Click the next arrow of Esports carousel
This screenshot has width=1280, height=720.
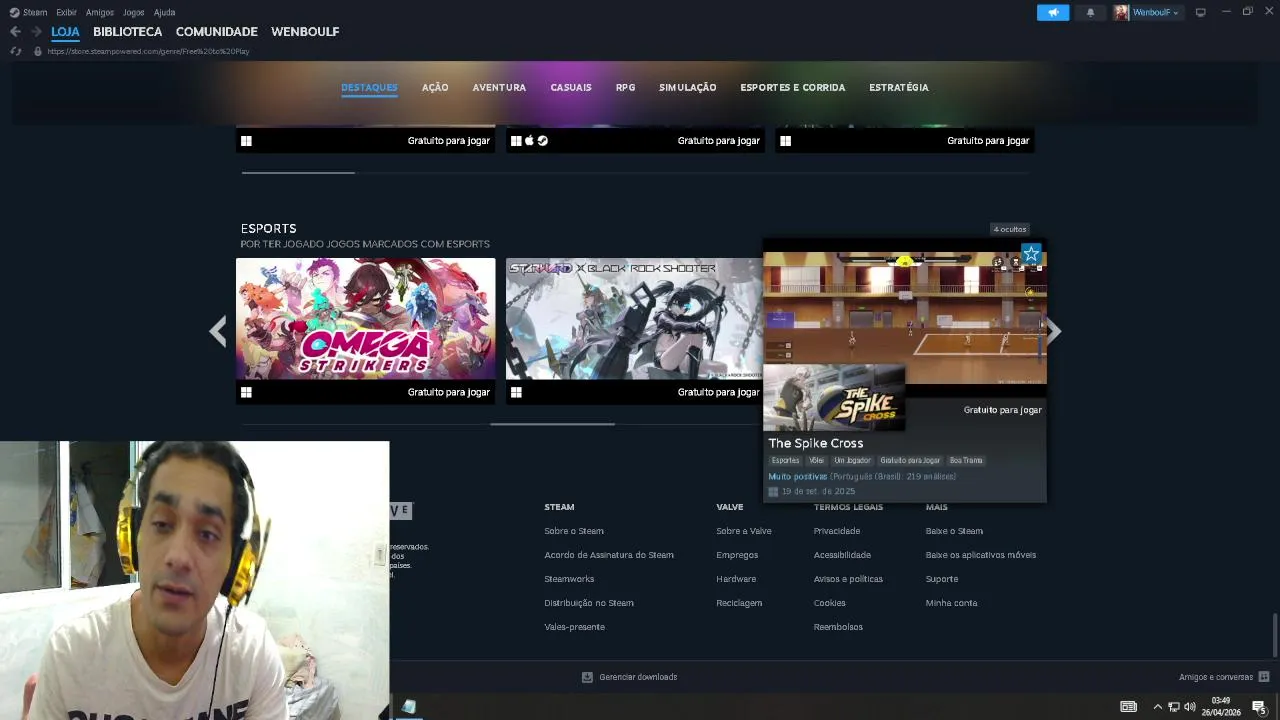point(1053,331)
